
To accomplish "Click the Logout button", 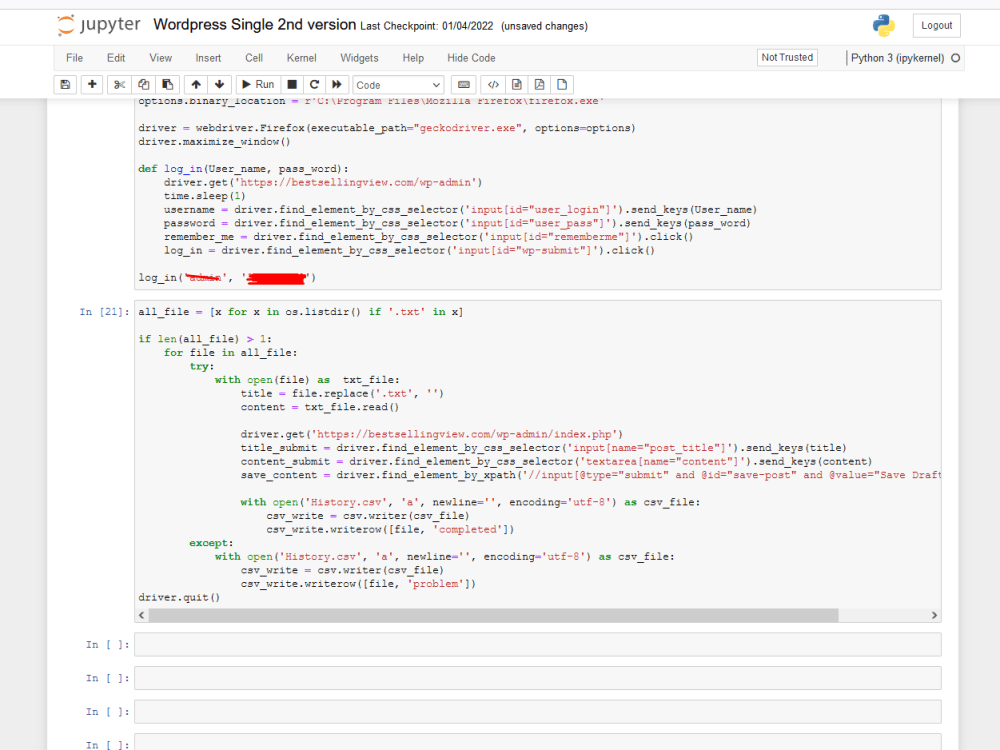I will click(936, 26).
